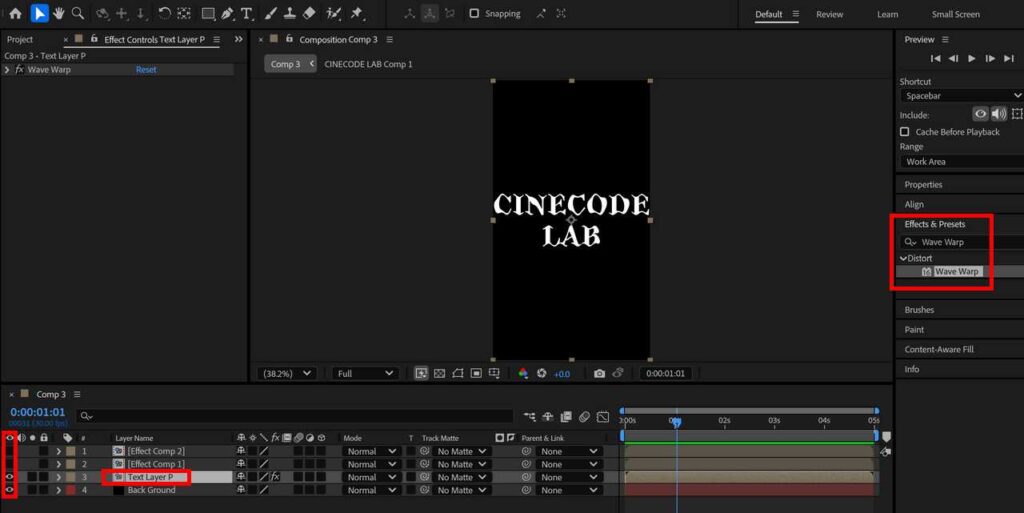Go to the Home screen icon
Image resolution: width=1024 pixels, height=513 pixels.
point(16,13)
